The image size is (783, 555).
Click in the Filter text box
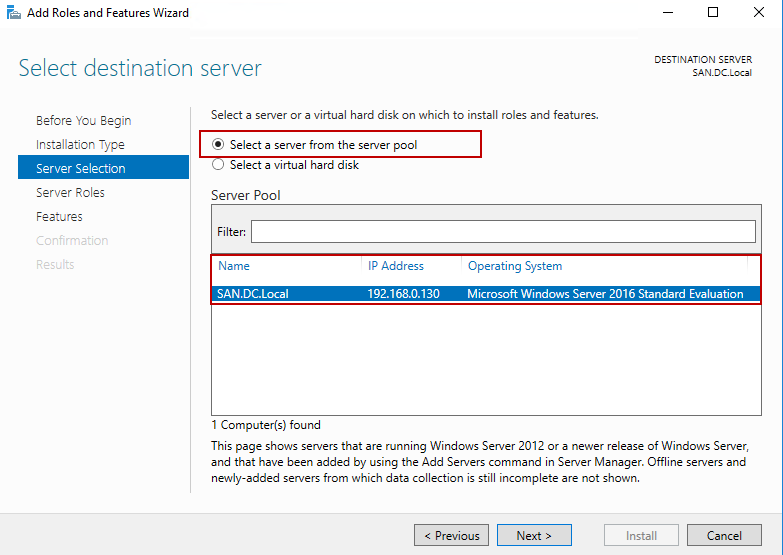click(x=503, y=231)
